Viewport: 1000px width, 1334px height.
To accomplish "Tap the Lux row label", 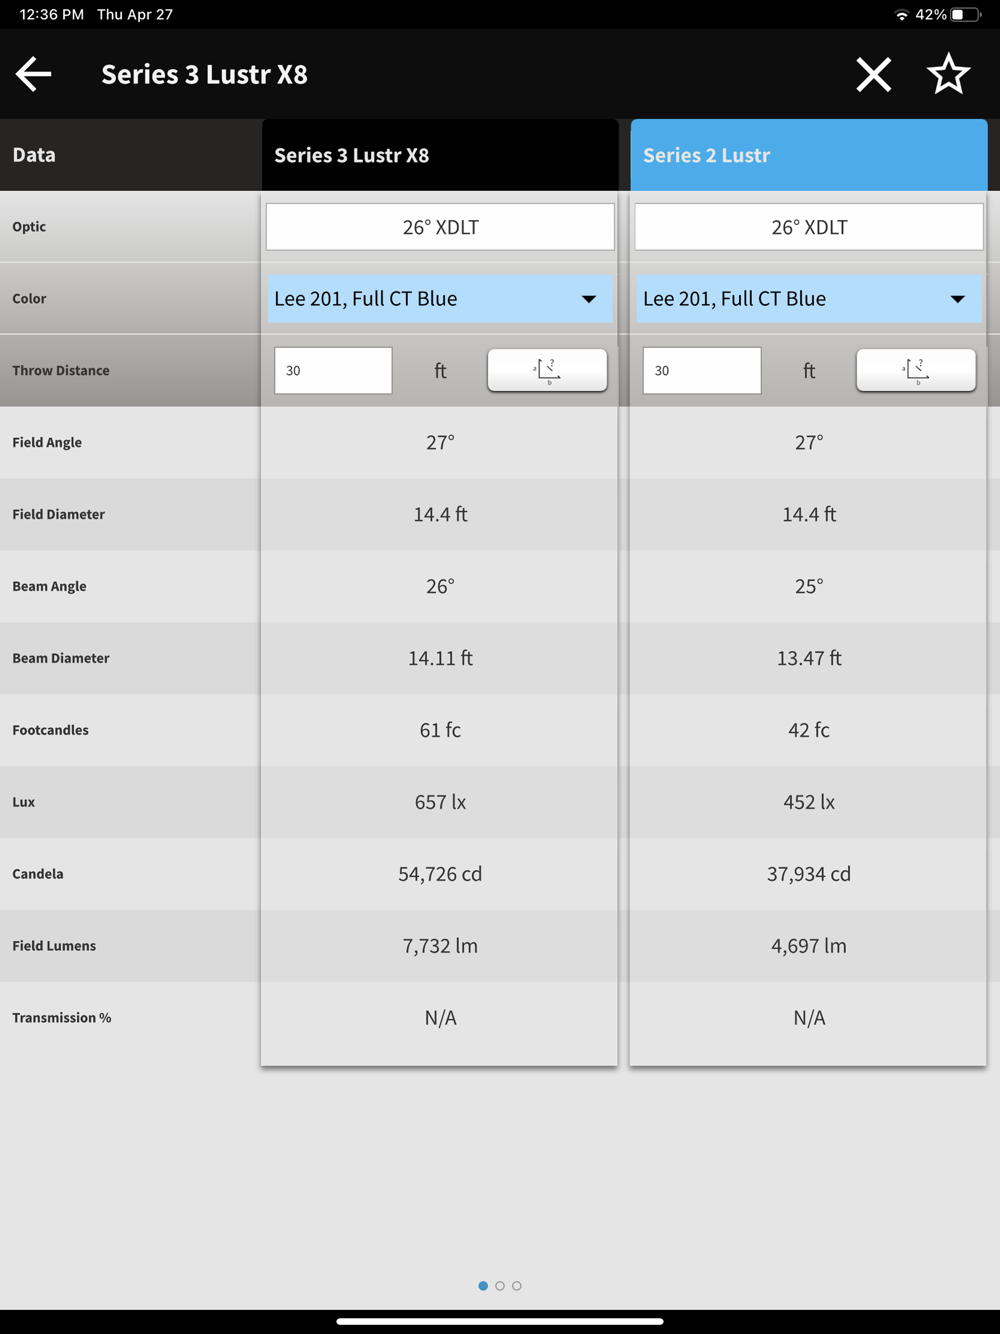I will pos(24,802).
